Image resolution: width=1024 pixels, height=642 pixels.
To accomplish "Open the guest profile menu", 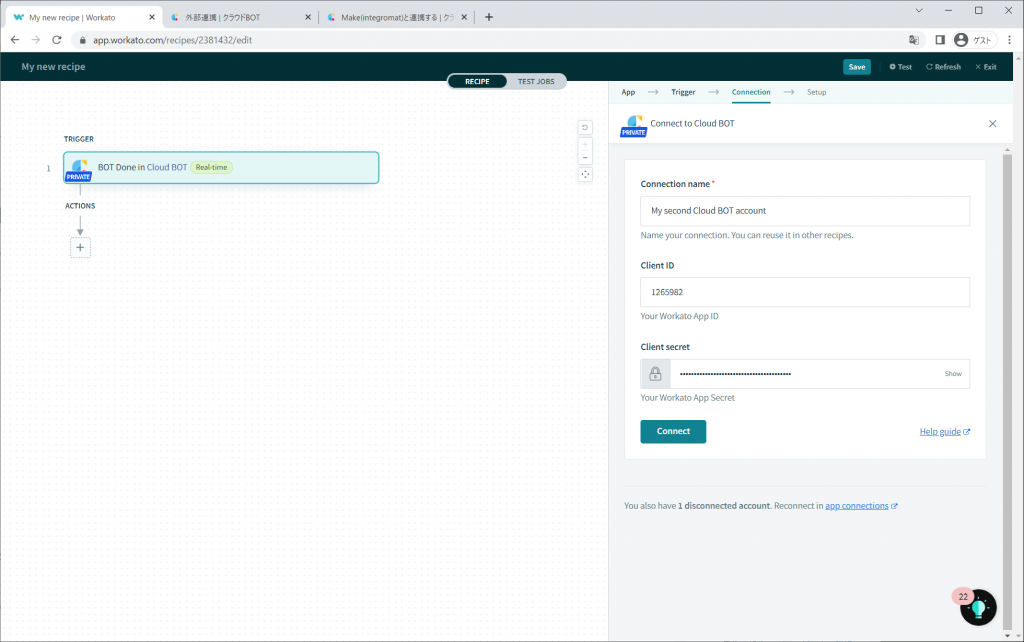I will click(974, 40).
